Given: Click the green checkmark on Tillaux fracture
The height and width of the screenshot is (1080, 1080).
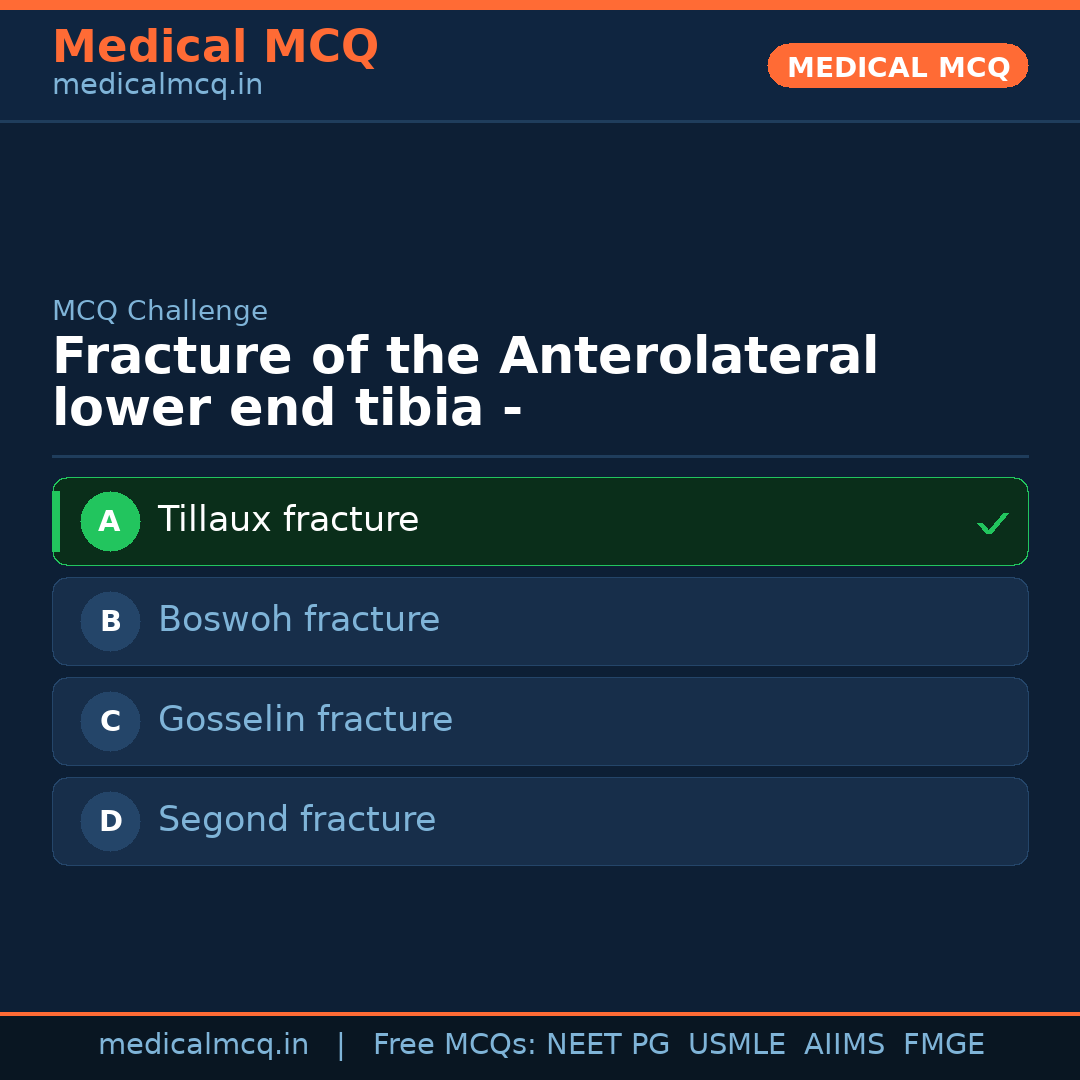Looking at the screenshot, I should click(992, 523).
